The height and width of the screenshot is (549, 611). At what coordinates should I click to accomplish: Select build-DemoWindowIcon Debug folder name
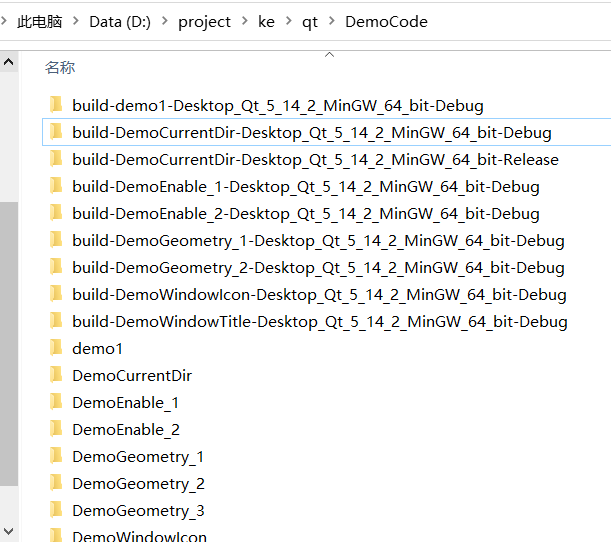coord(319,295)
